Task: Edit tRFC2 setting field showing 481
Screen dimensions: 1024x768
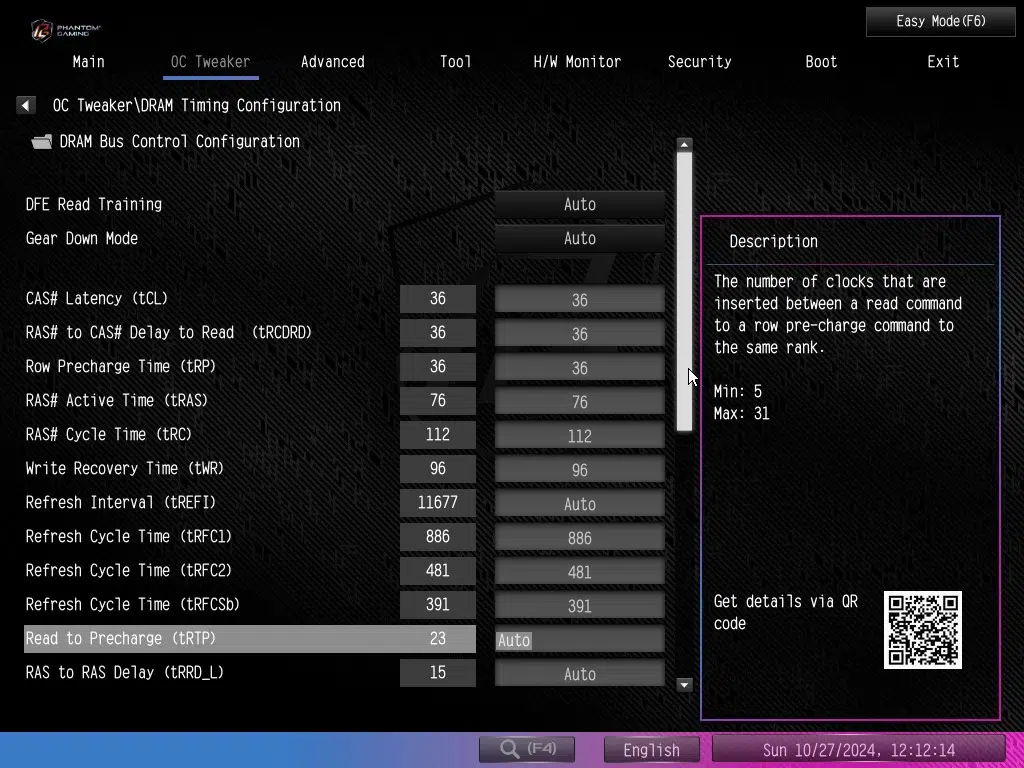Action: tap(579, 571)
